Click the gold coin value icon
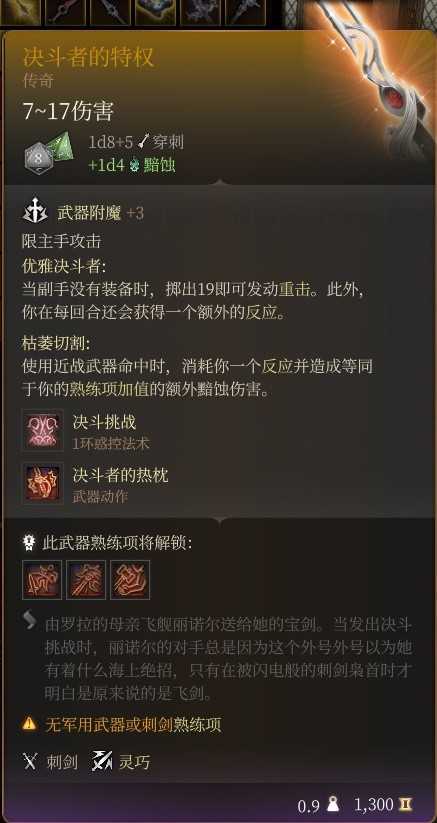This screenshot has height=823, width=437. point(406,805)
